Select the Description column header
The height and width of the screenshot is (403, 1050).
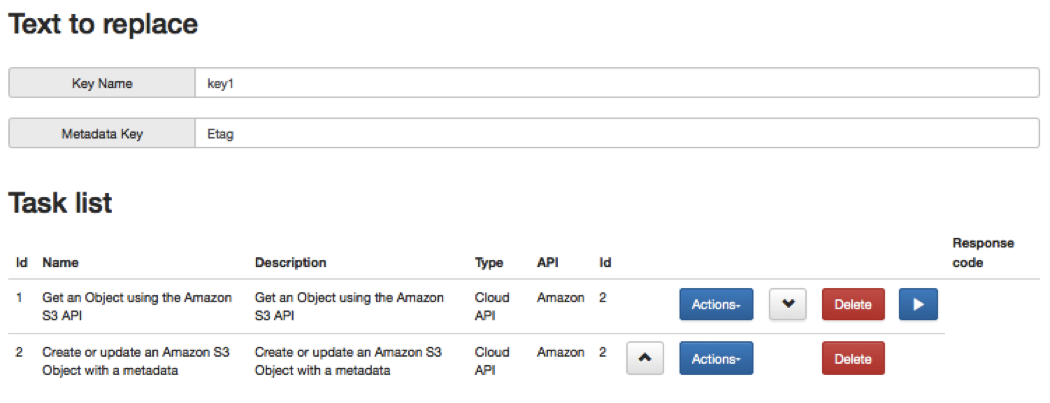[x=291, y=262]
